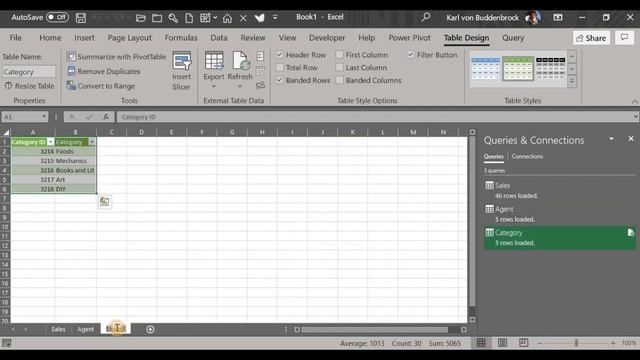Open the Comments icon button

pyautogui.click(x=624, y=38)
